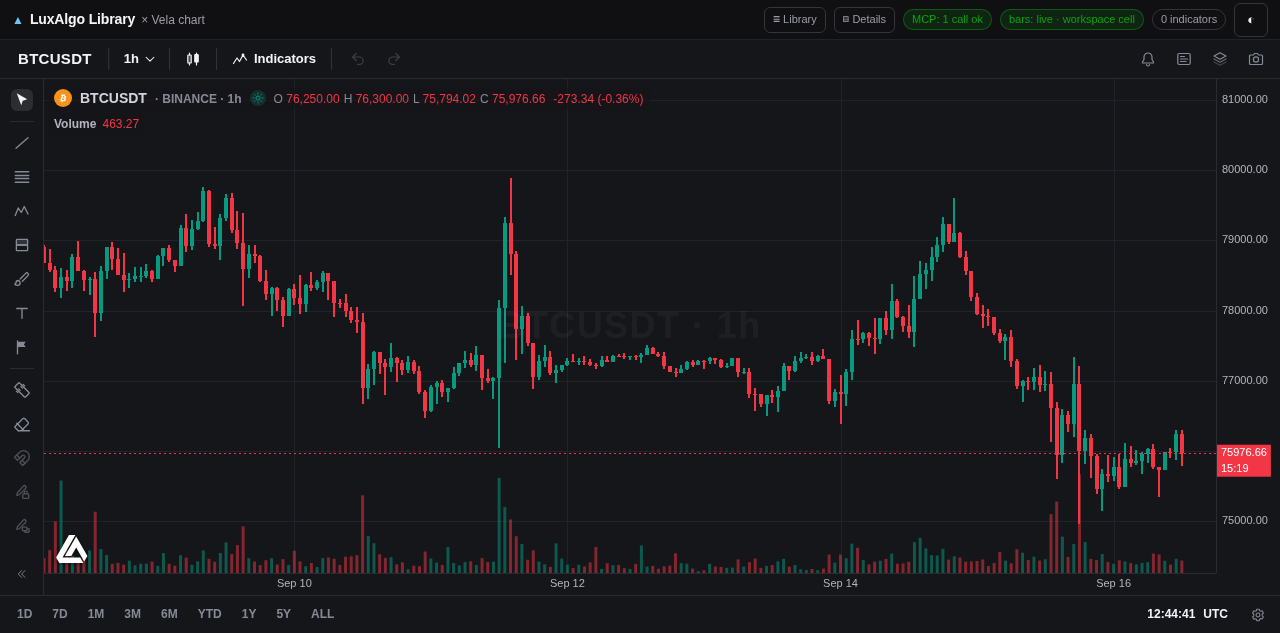The width and height of the screenshot is (1280, 633).
Task: Set range to 6M
Action: tap(170, 614)
